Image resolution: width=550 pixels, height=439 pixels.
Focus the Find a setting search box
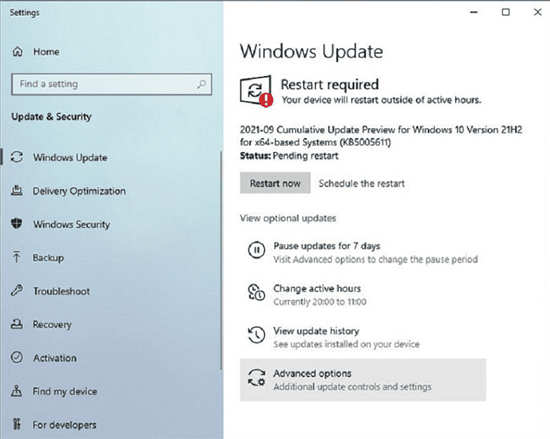click(x=112, y=84)
